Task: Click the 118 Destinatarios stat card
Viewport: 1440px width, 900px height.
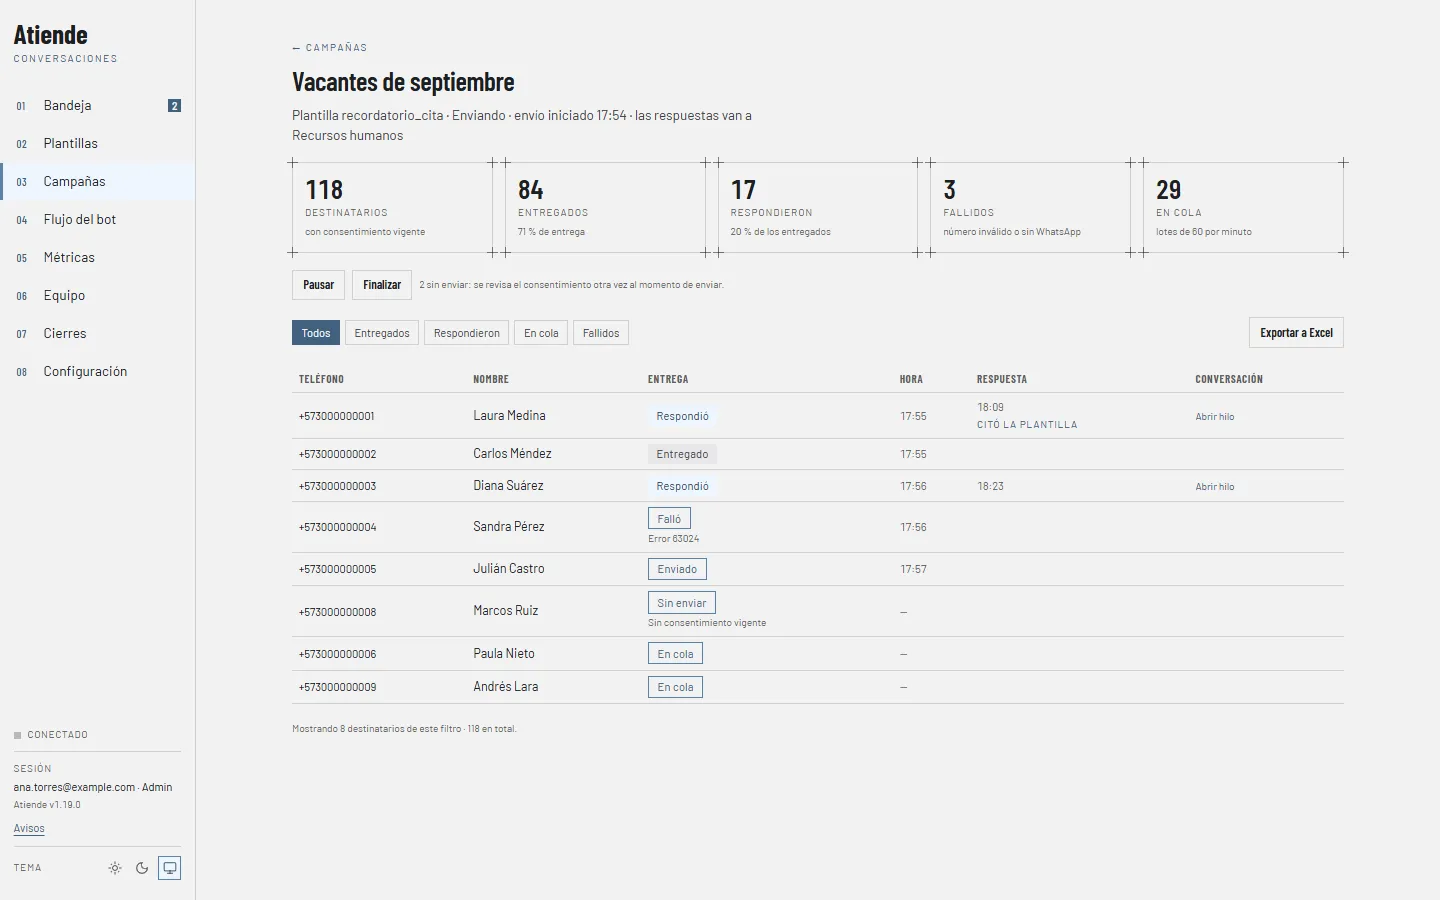Action: [x=392, y=208]
